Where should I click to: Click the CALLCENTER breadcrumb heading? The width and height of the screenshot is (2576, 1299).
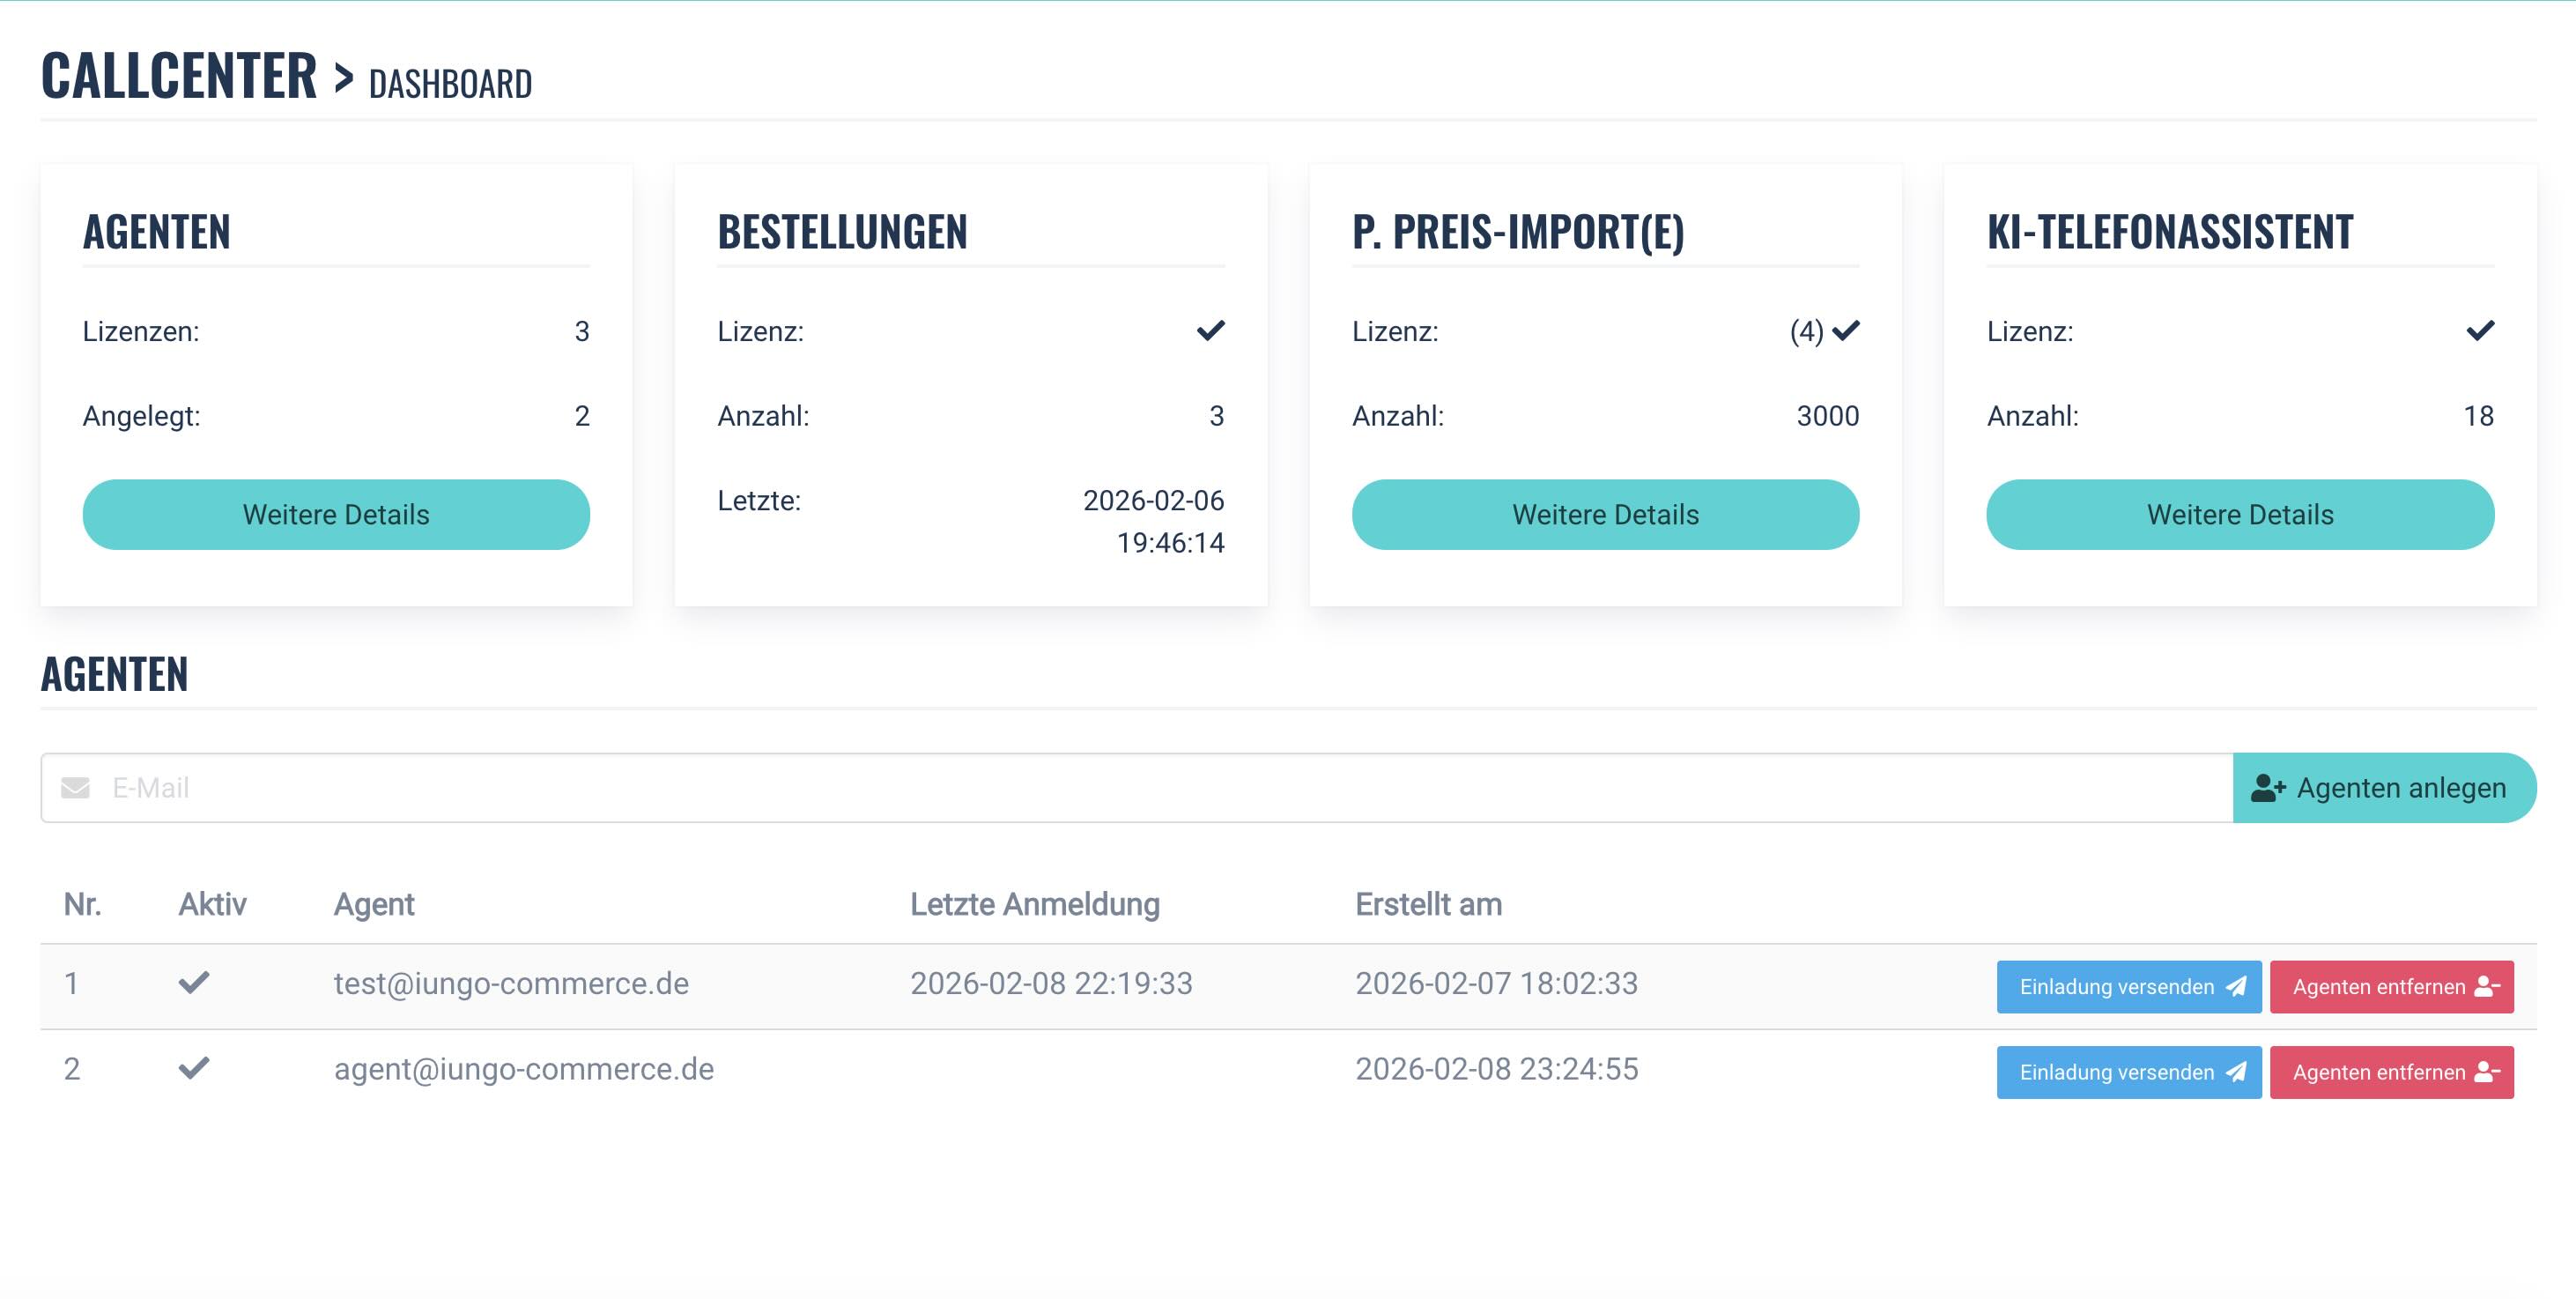click(179, 76)
